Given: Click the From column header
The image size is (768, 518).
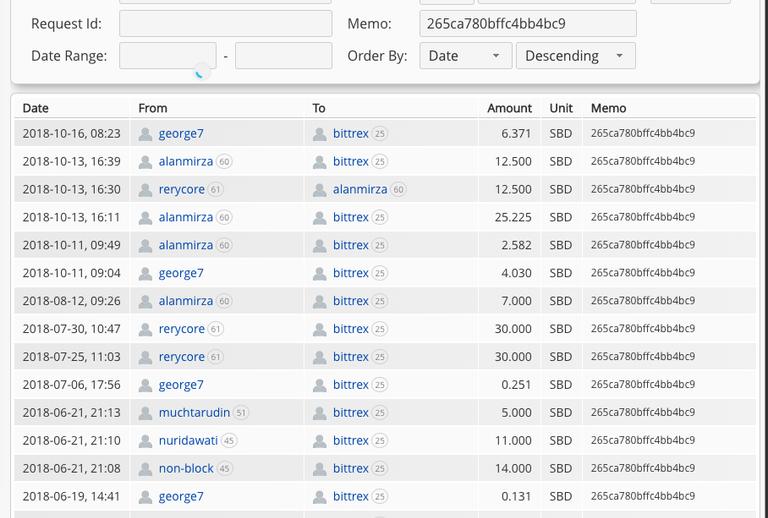Looking at the screenshot, I should coord(152,108).
